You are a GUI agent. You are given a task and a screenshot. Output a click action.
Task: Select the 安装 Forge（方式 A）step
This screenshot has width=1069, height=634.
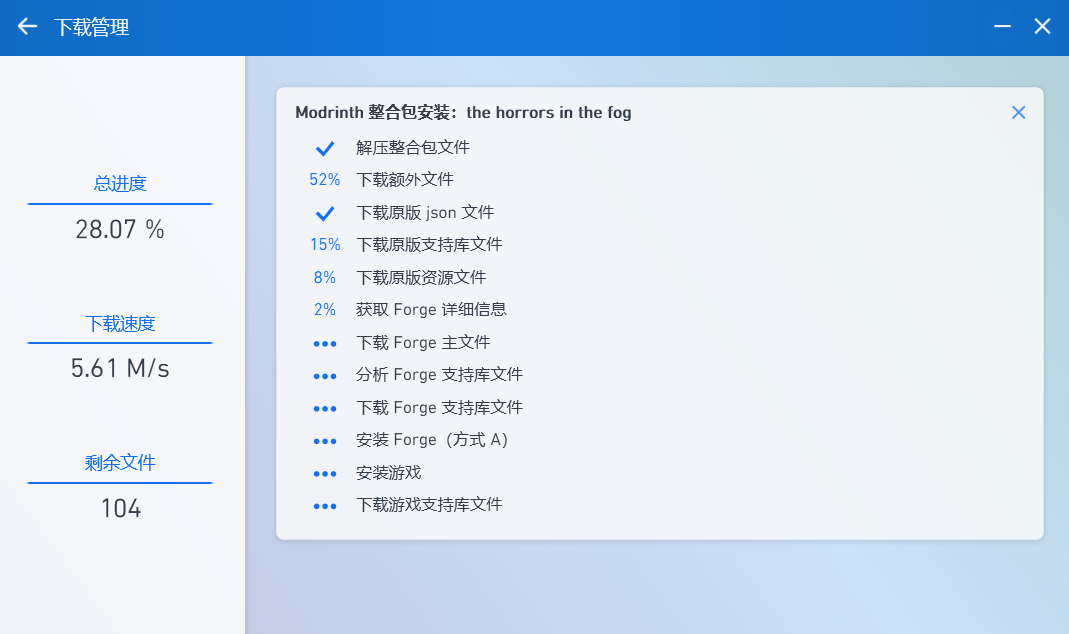pos(432,440)
